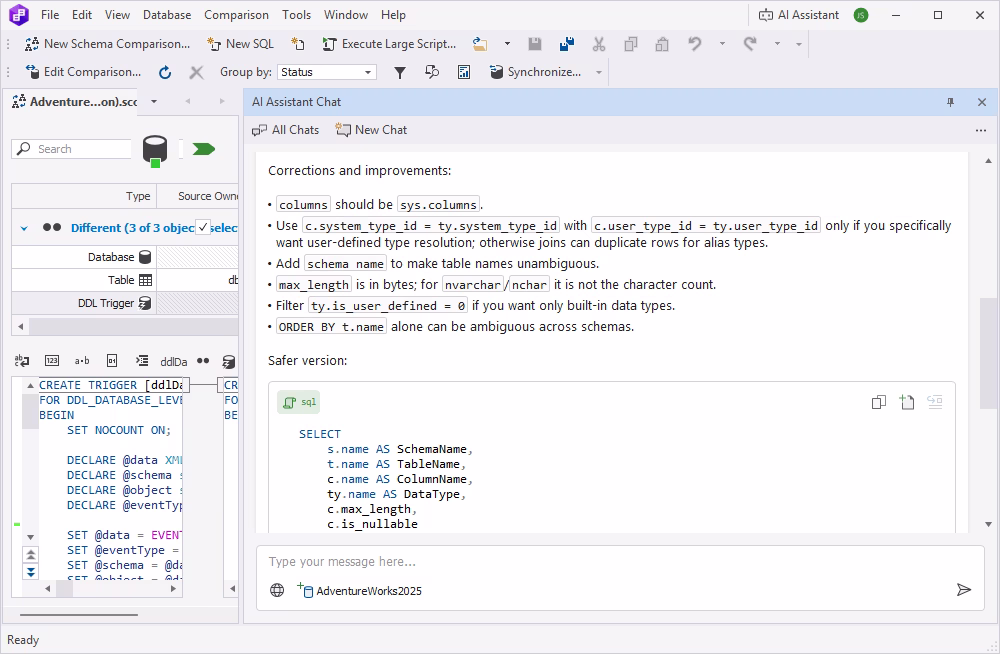This screenshot has width=1000, height=654.
Task: Open the Tools menu
Action: click(x=297, y=15)
